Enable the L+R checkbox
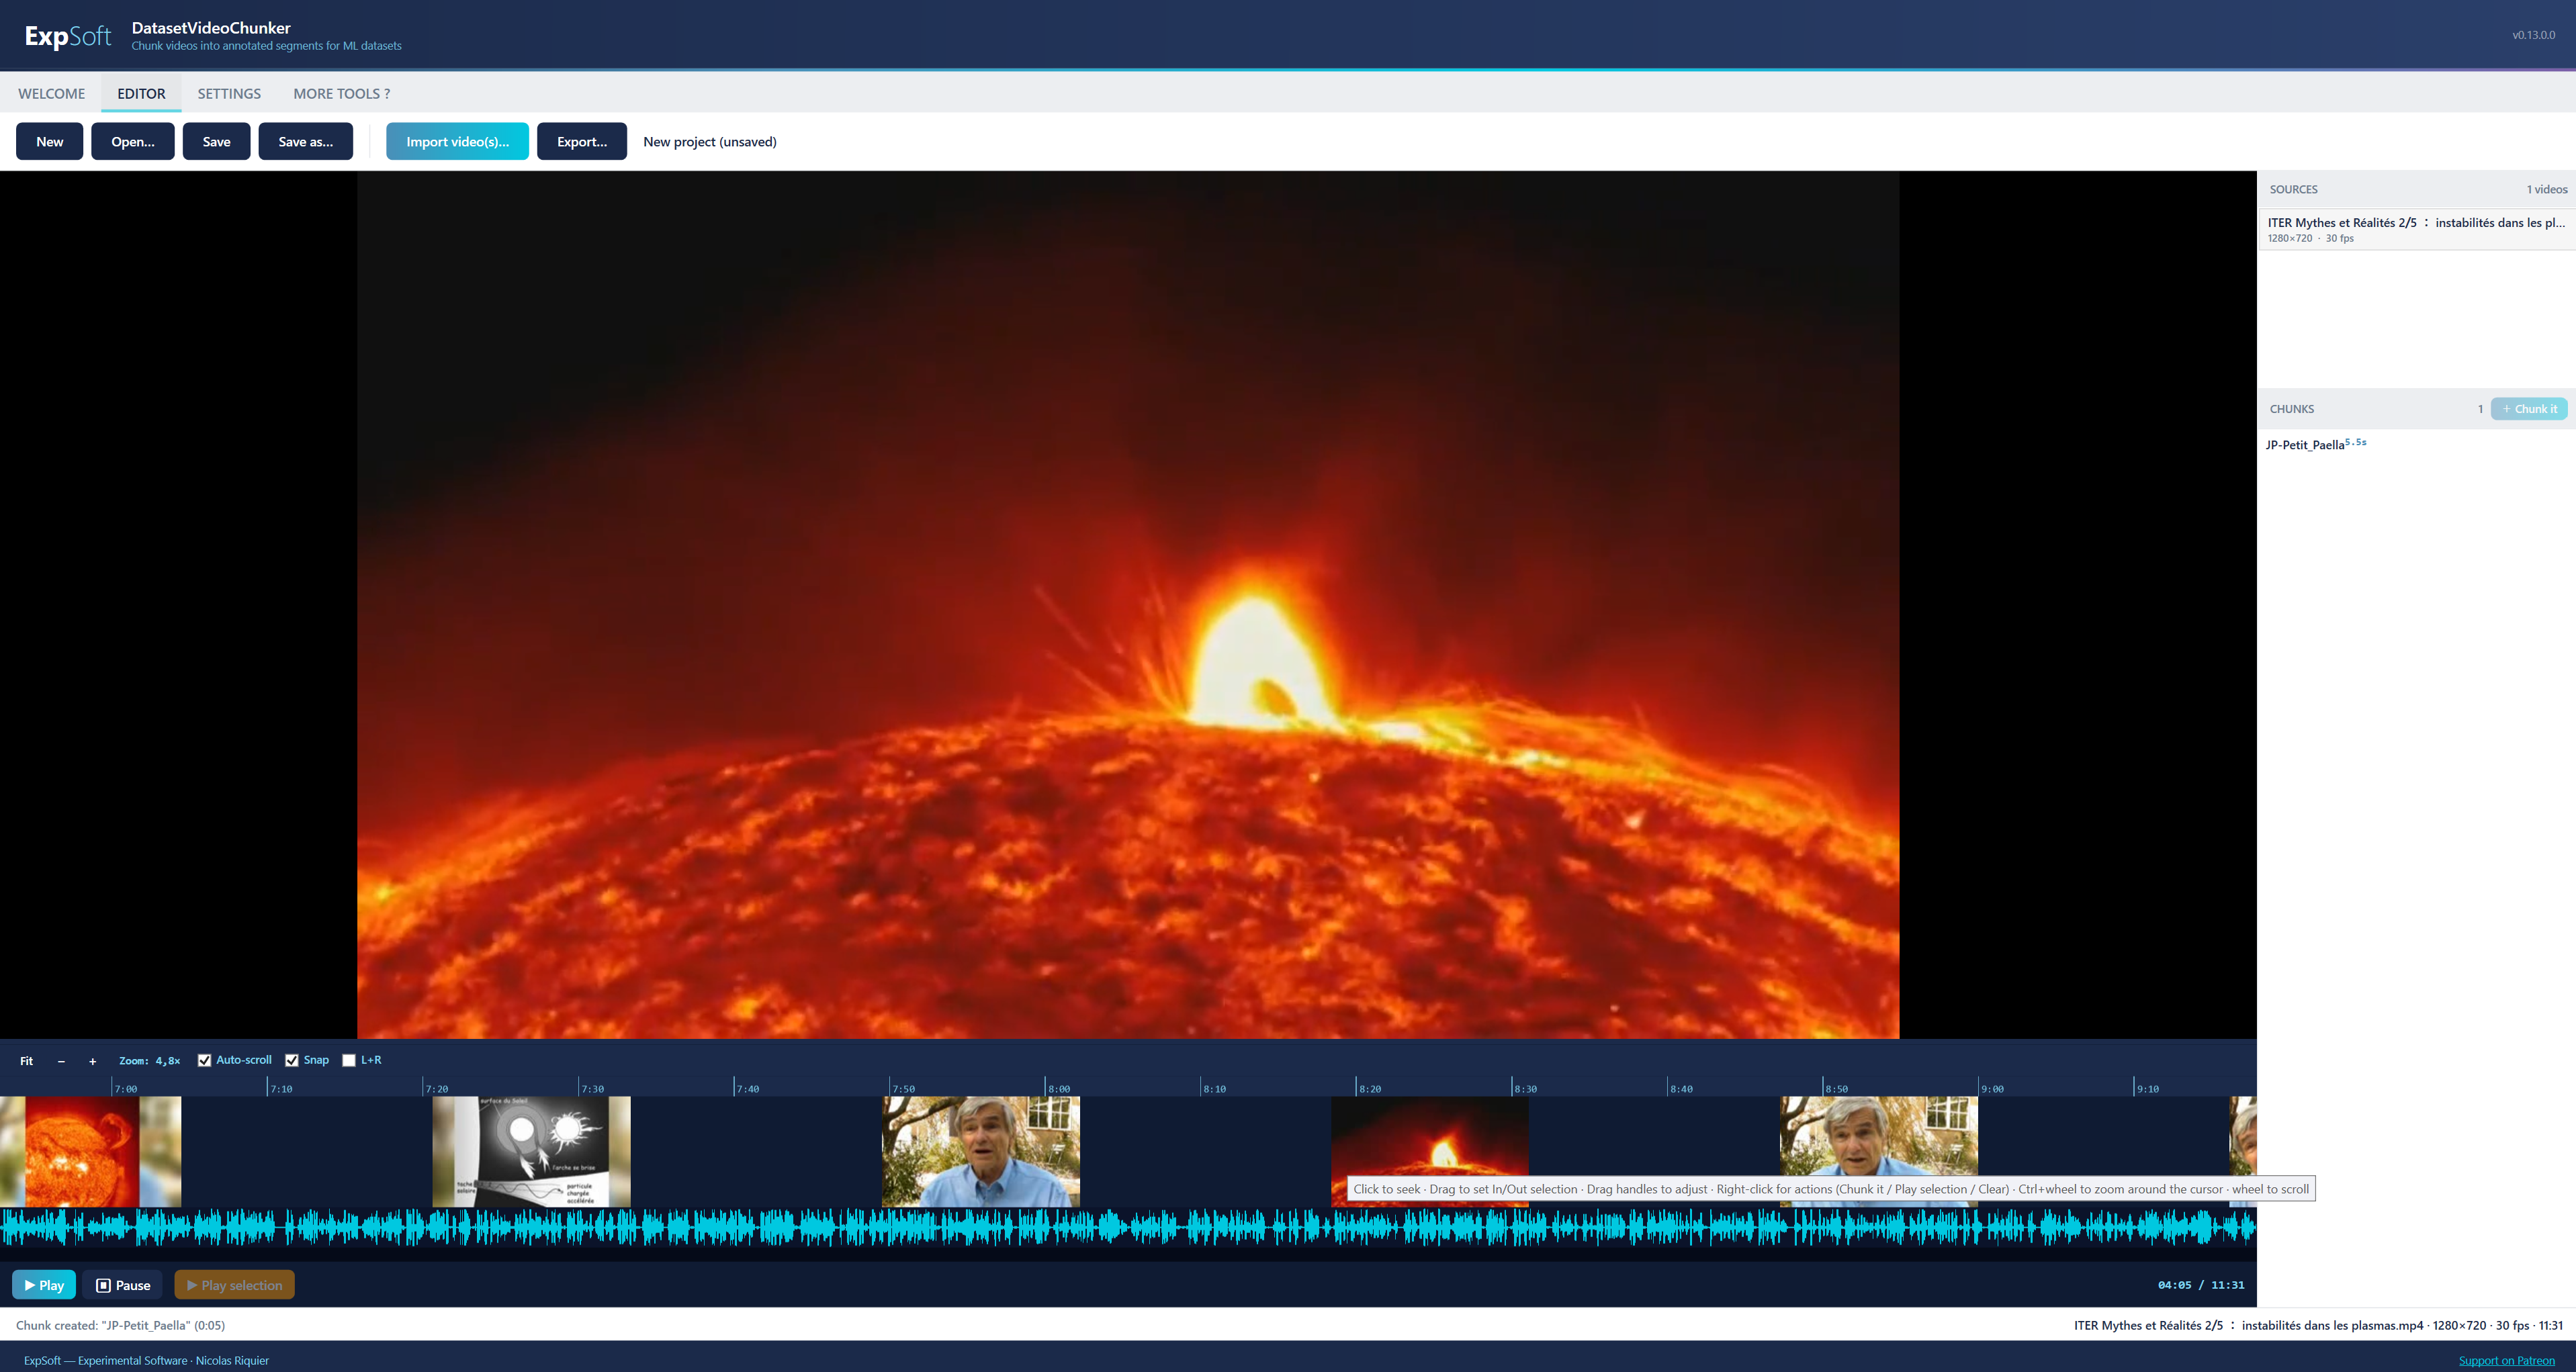 tap(349, 1060)
